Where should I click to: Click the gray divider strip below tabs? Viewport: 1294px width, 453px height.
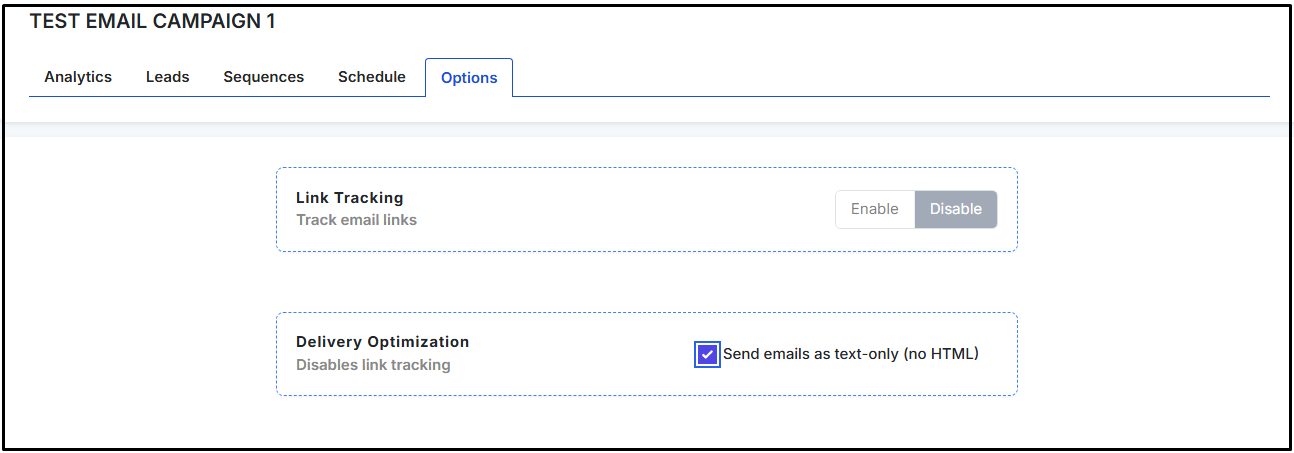coord(646,129)
